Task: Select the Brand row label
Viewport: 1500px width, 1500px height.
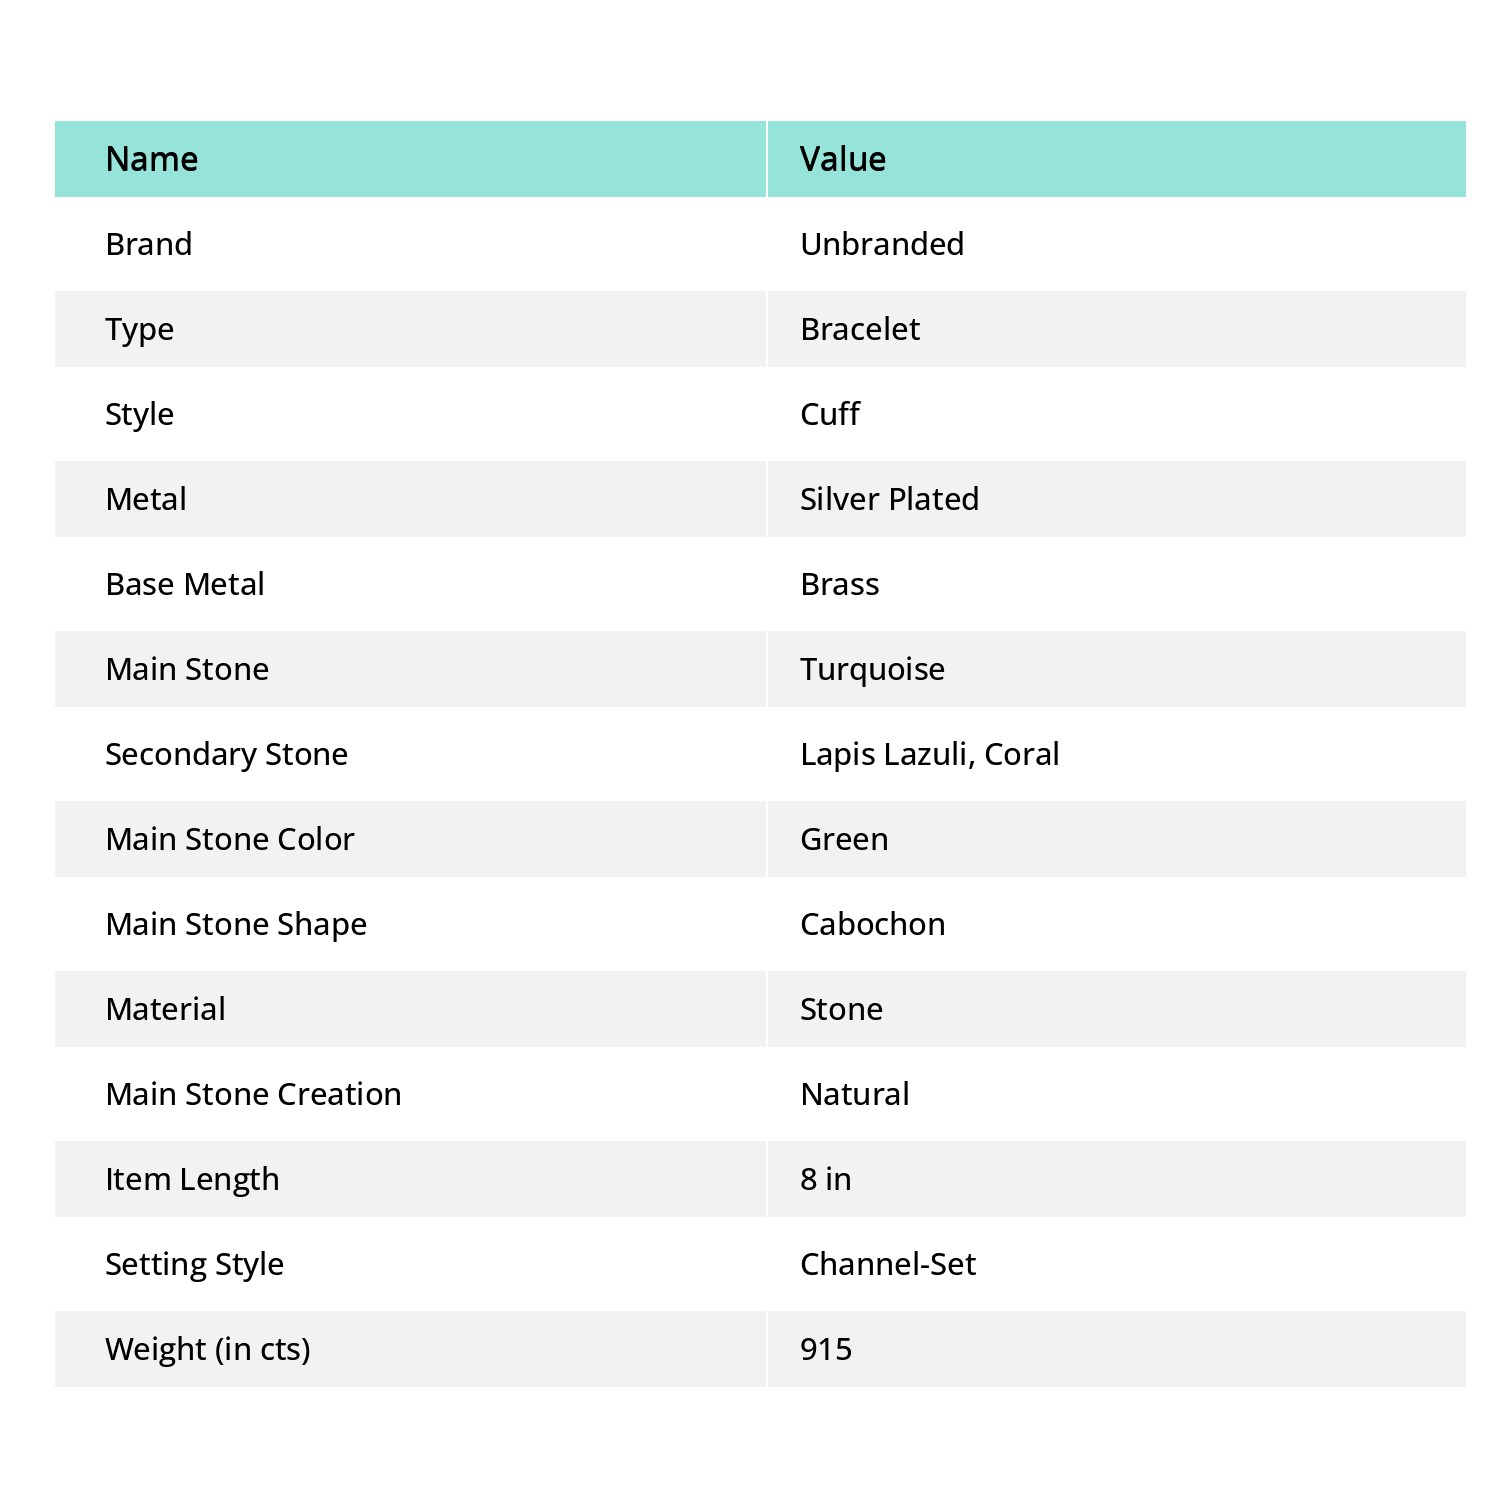Action: [149, 244]
